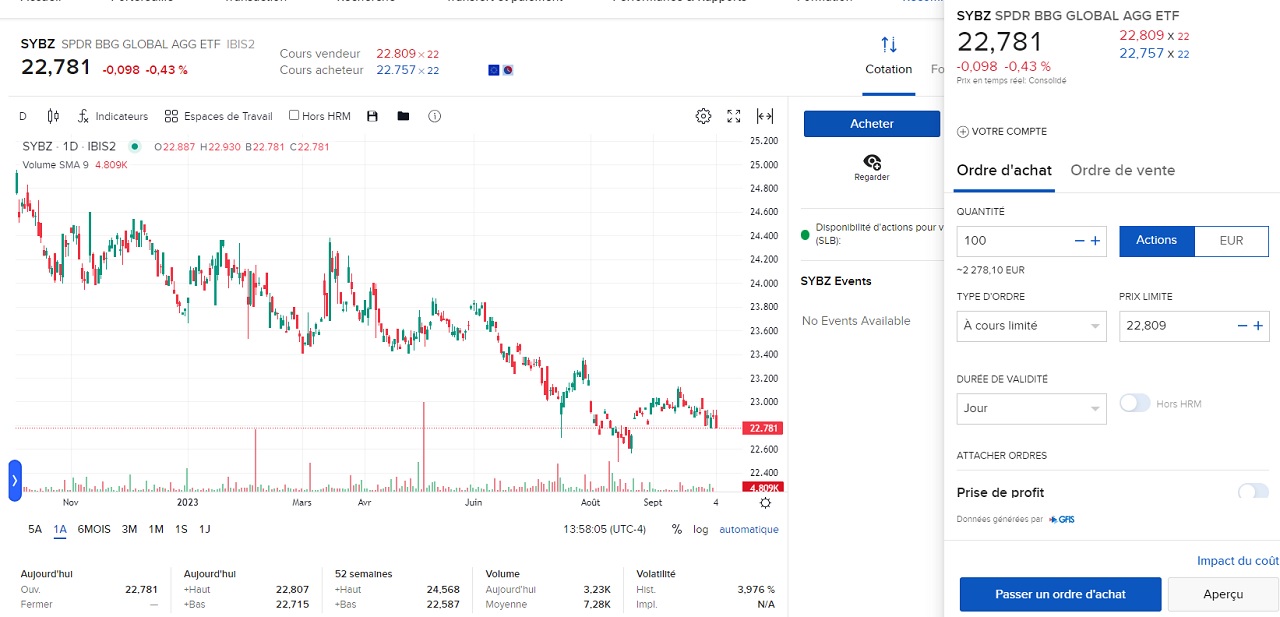Viewport: 1280px width, 617px height.
Task: Enable the Prise de profit toggle
Action: click(x=1252, y=492)
